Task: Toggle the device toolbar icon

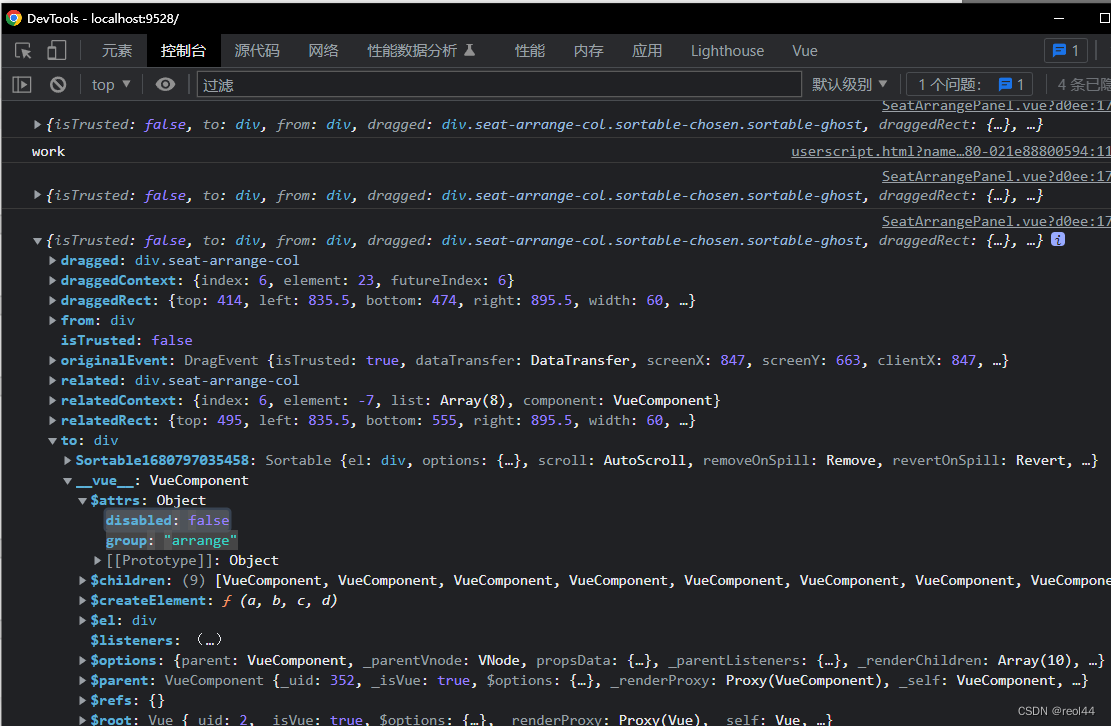Action: [57, 50]
